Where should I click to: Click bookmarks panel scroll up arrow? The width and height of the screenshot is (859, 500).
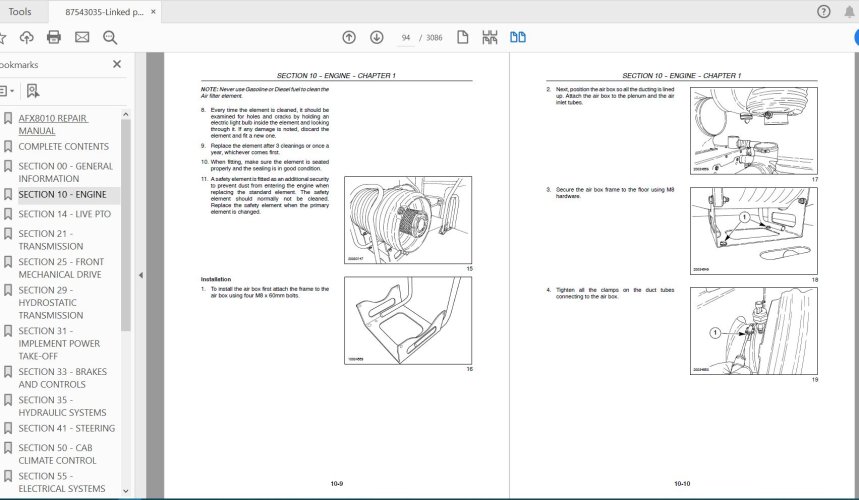tap(125, 114)
